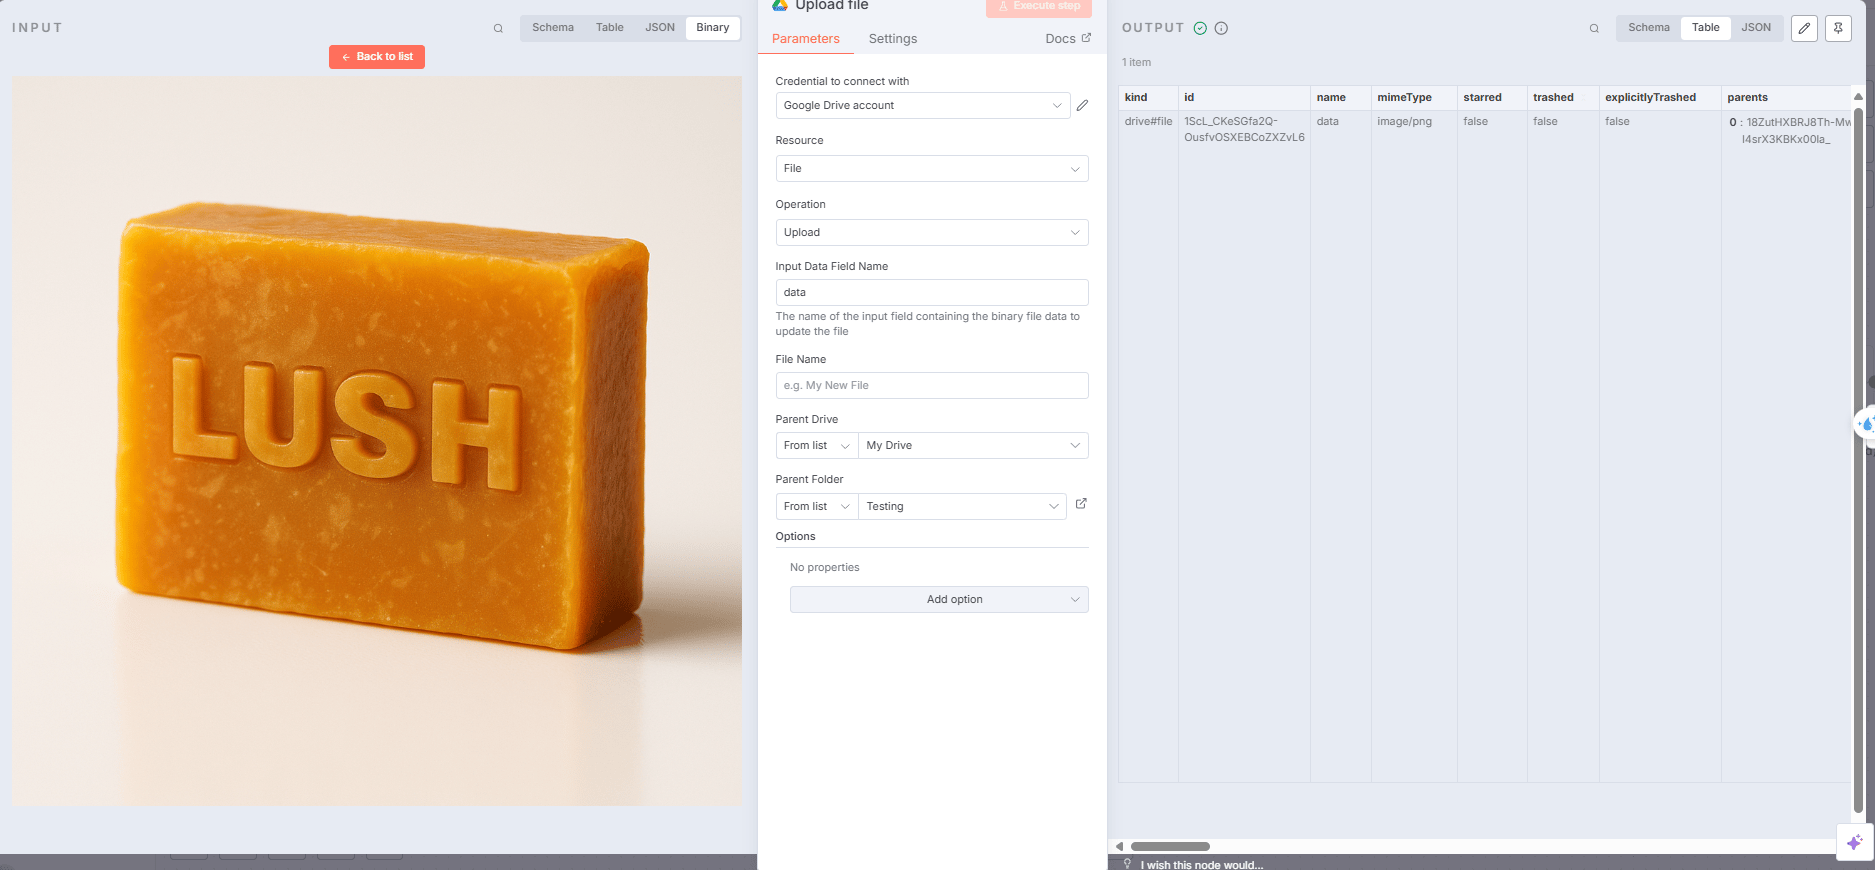The height and width of the screenshot is (870, 1875).
Task: Click the 'false' value under starred
Action: click(x=1475, y=122)
